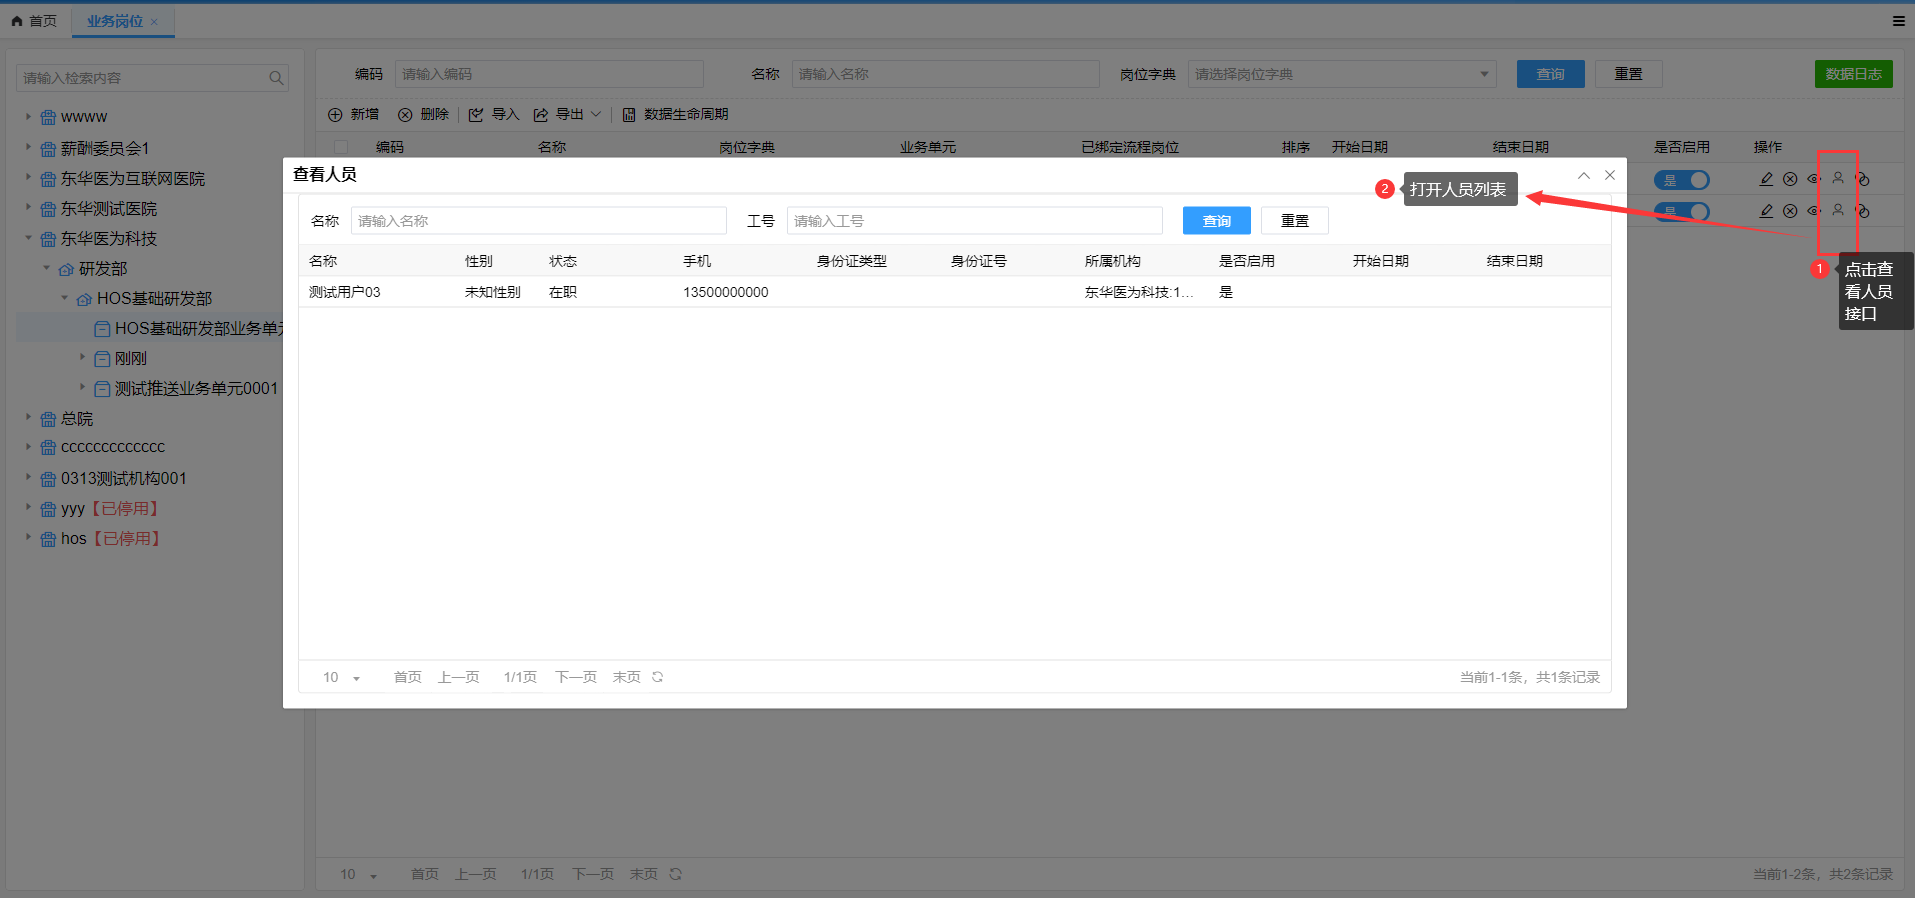The width and height of the screenshot is (1915, 898).
Task: Click the link chain icon in first table row
Action: click(1862, 179)
